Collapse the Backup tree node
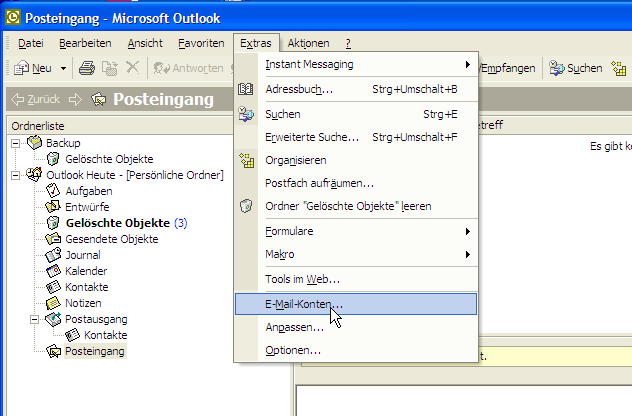The image size is (632, 416). click(15, 143)
